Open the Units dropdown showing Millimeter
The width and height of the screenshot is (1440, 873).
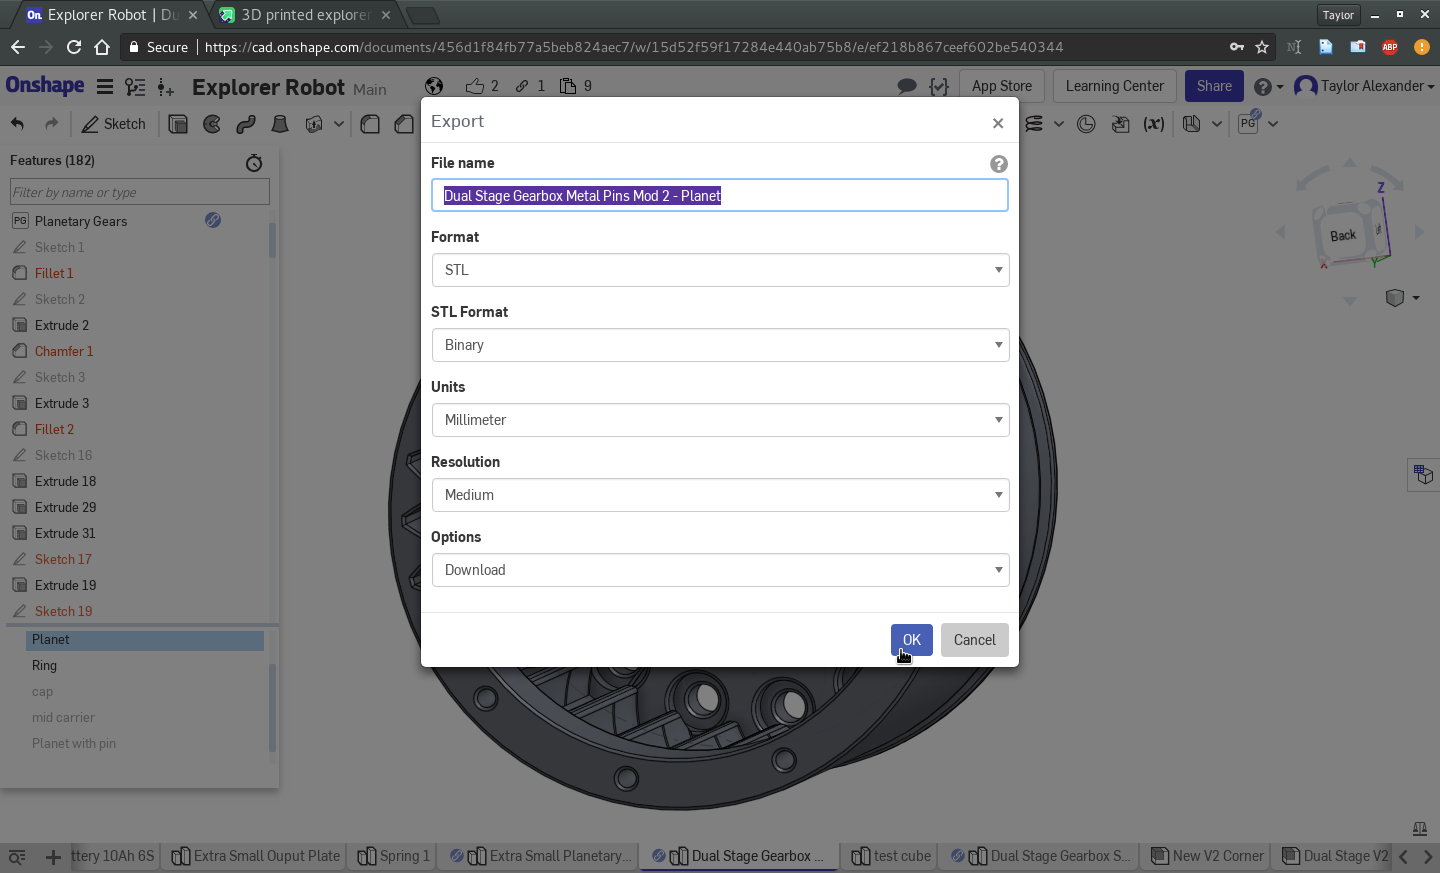[720, 420]
